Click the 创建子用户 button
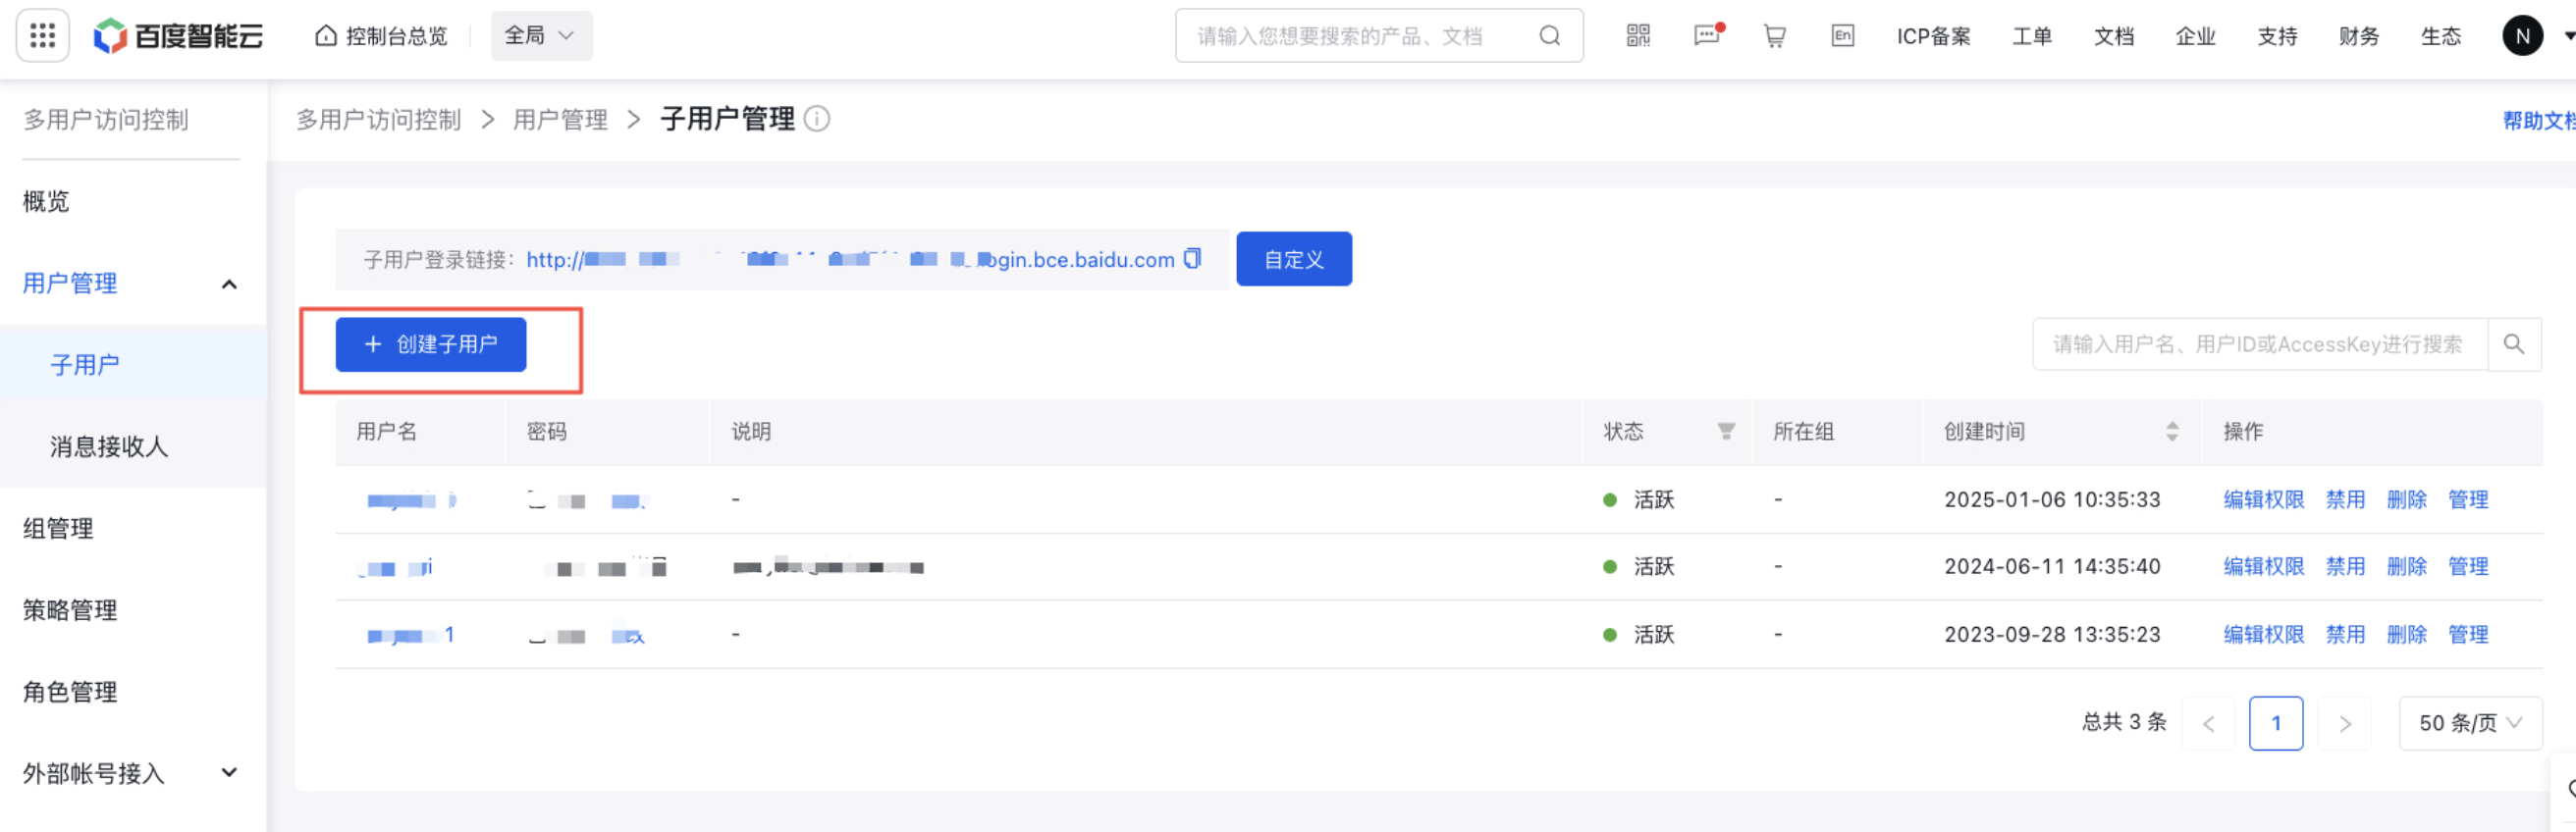Viewport: 2576px width, 832px height. coord(431,344)
